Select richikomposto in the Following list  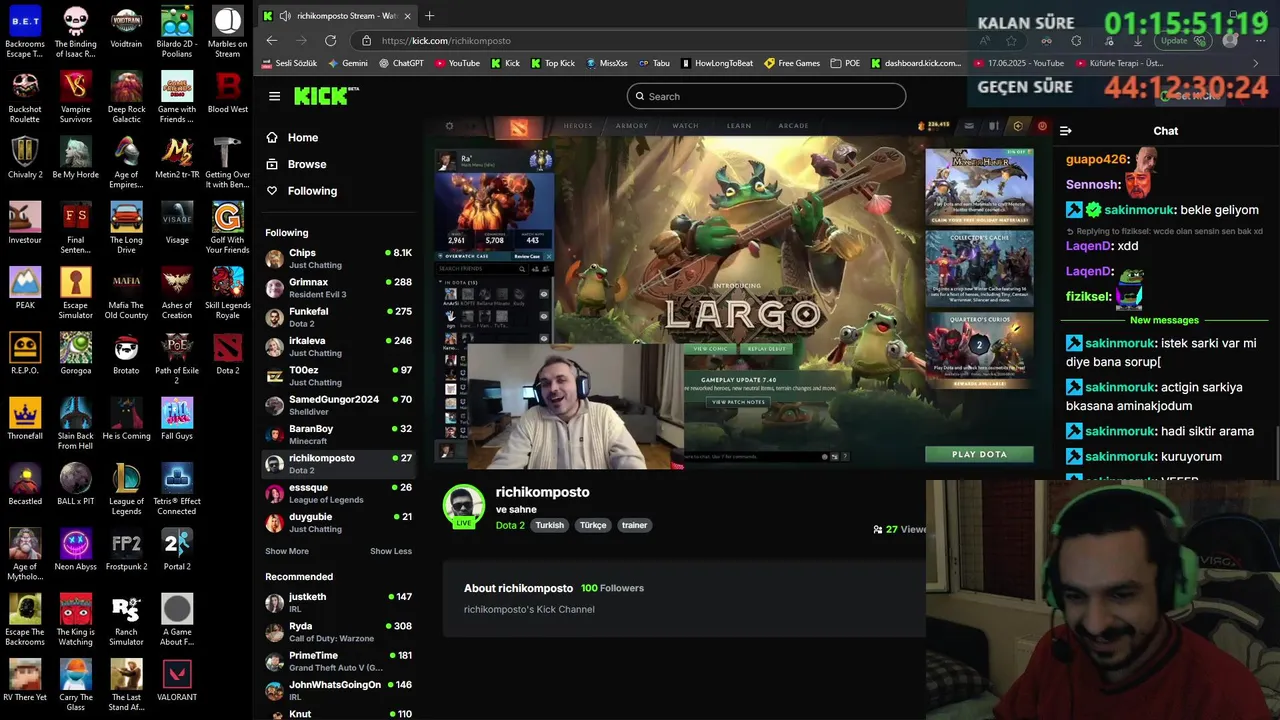[338, 464]
